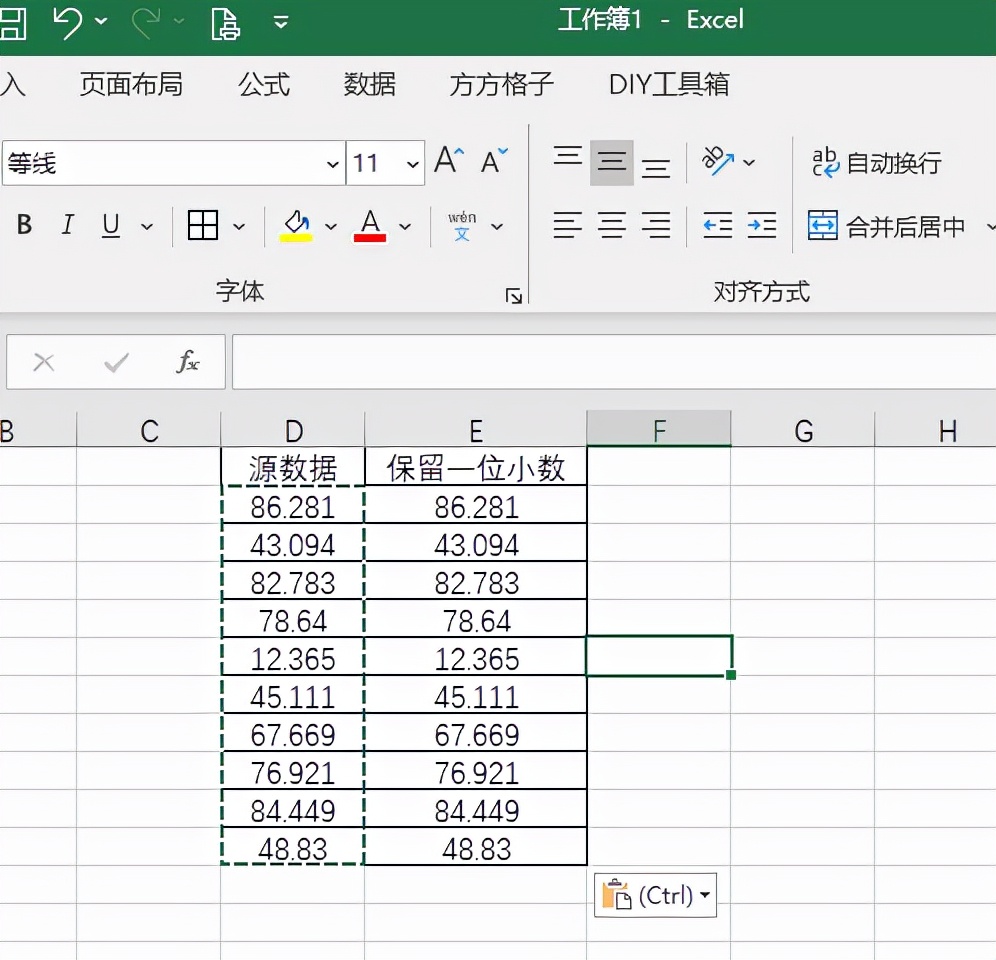
Task: Click the Increase Font Size icon
Action: [449, 161]
